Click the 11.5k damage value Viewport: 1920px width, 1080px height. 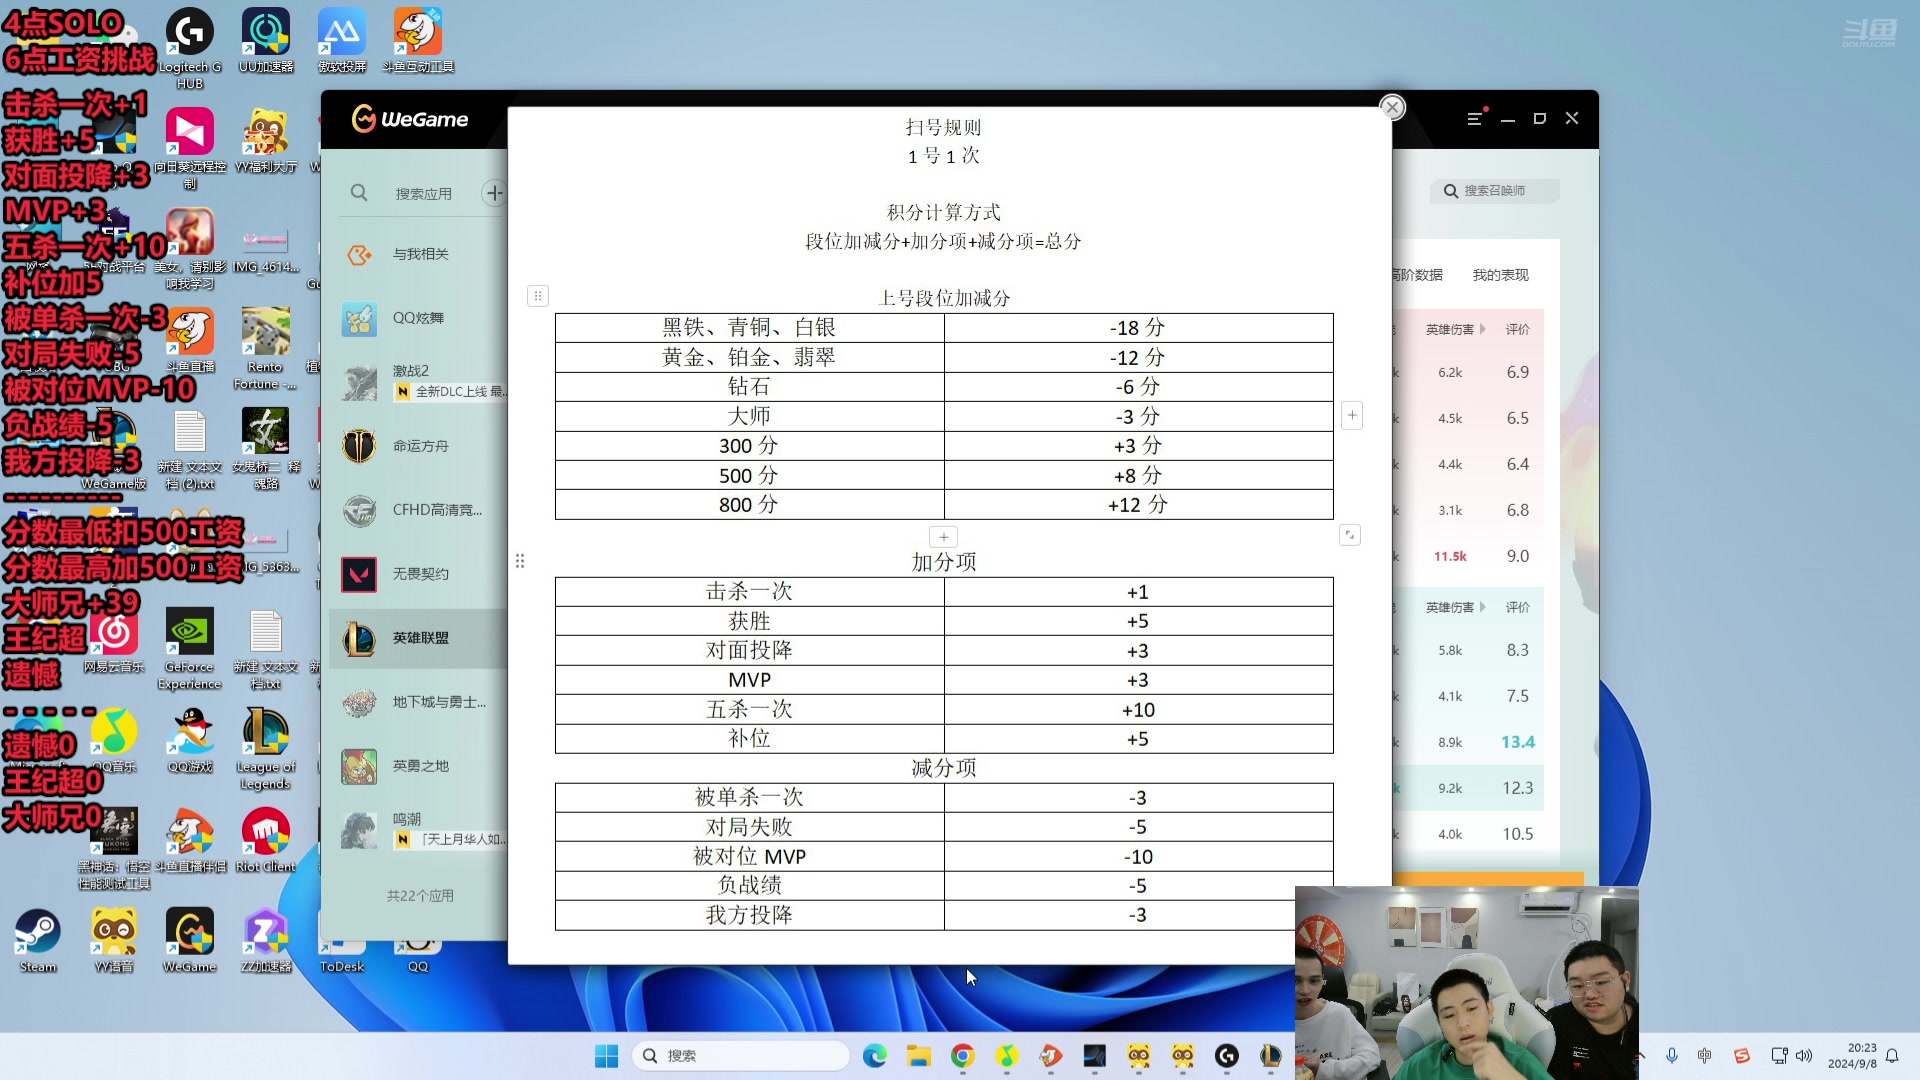[1450, 556]
